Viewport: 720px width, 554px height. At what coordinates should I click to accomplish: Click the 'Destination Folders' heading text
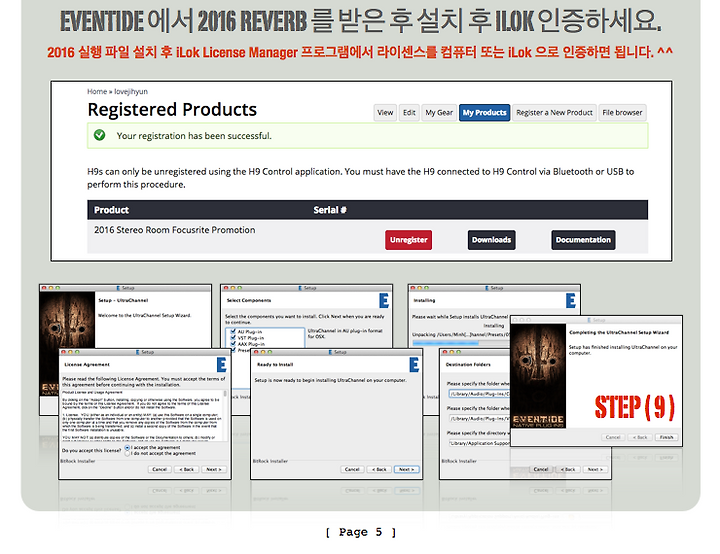point(468,364)
